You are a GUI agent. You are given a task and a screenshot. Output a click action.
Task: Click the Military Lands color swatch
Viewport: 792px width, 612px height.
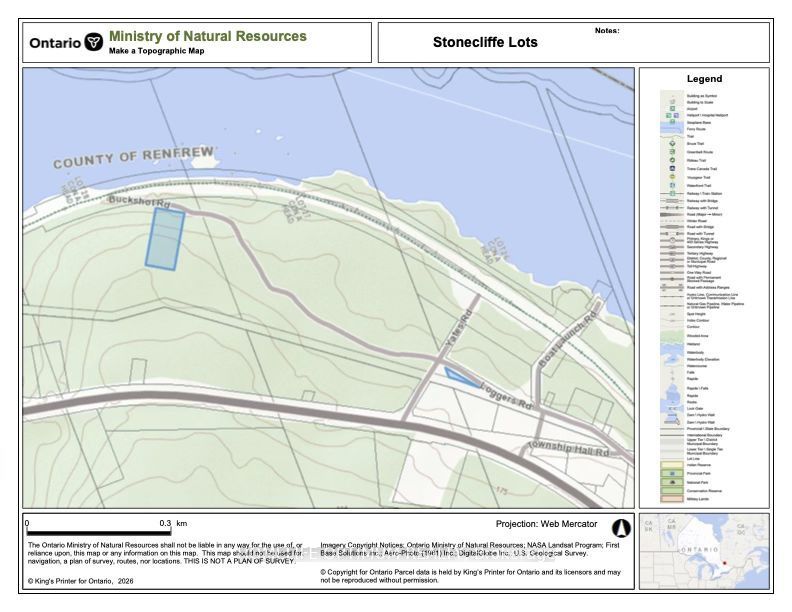point(672,498)
